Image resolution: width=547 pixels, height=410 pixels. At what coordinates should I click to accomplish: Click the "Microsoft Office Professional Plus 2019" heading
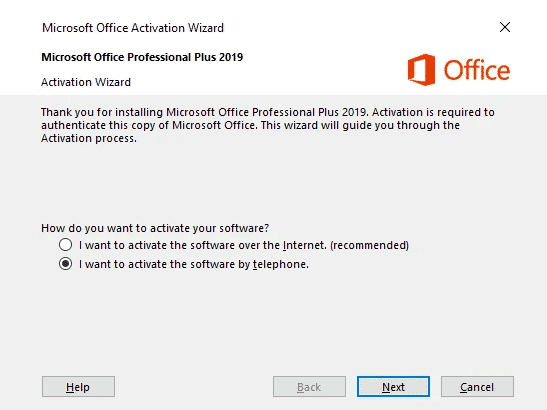point(142,57)
